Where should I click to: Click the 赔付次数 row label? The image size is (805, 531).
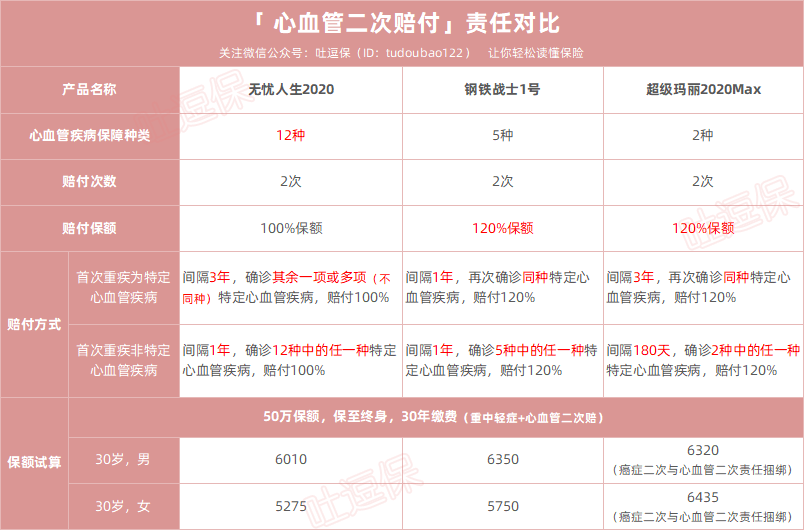point(90,182)
